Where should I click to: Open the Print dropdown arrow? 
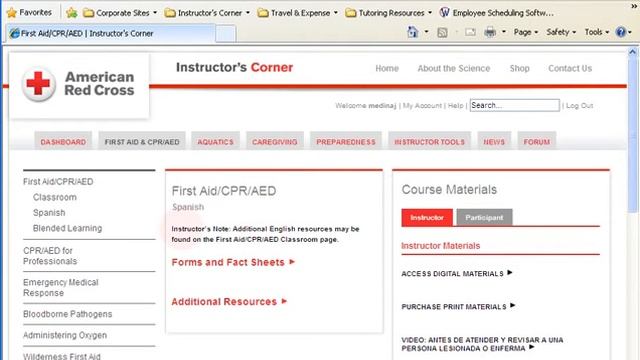point(504,32)
